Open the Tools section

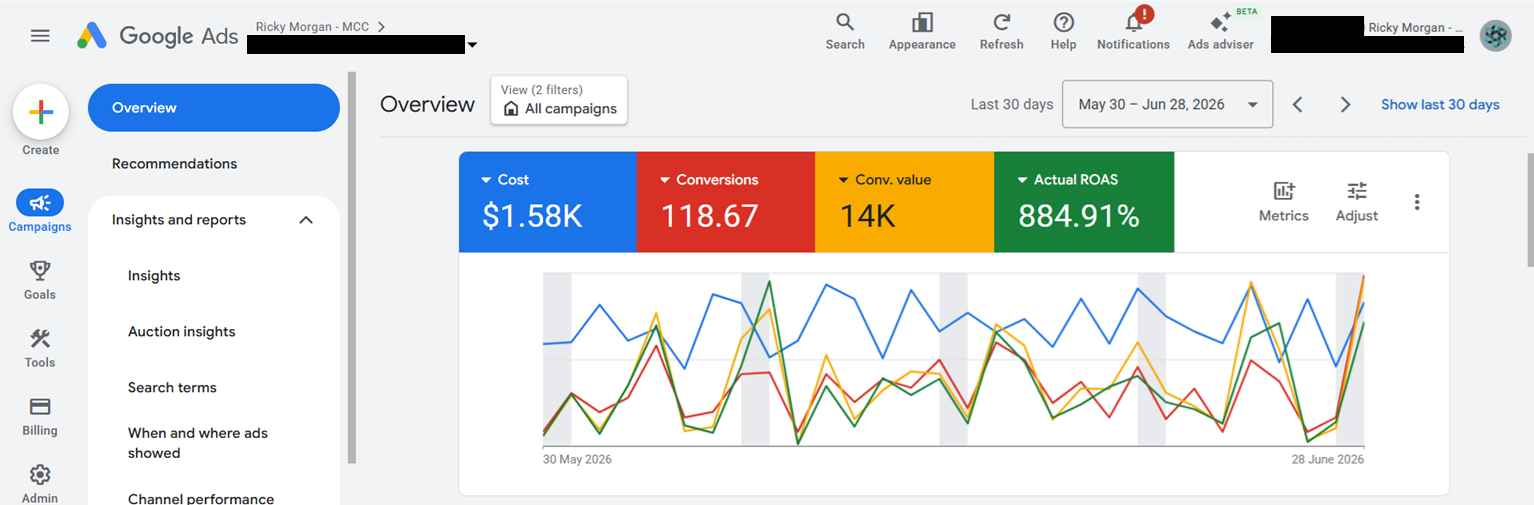click(x=40, y=347)
